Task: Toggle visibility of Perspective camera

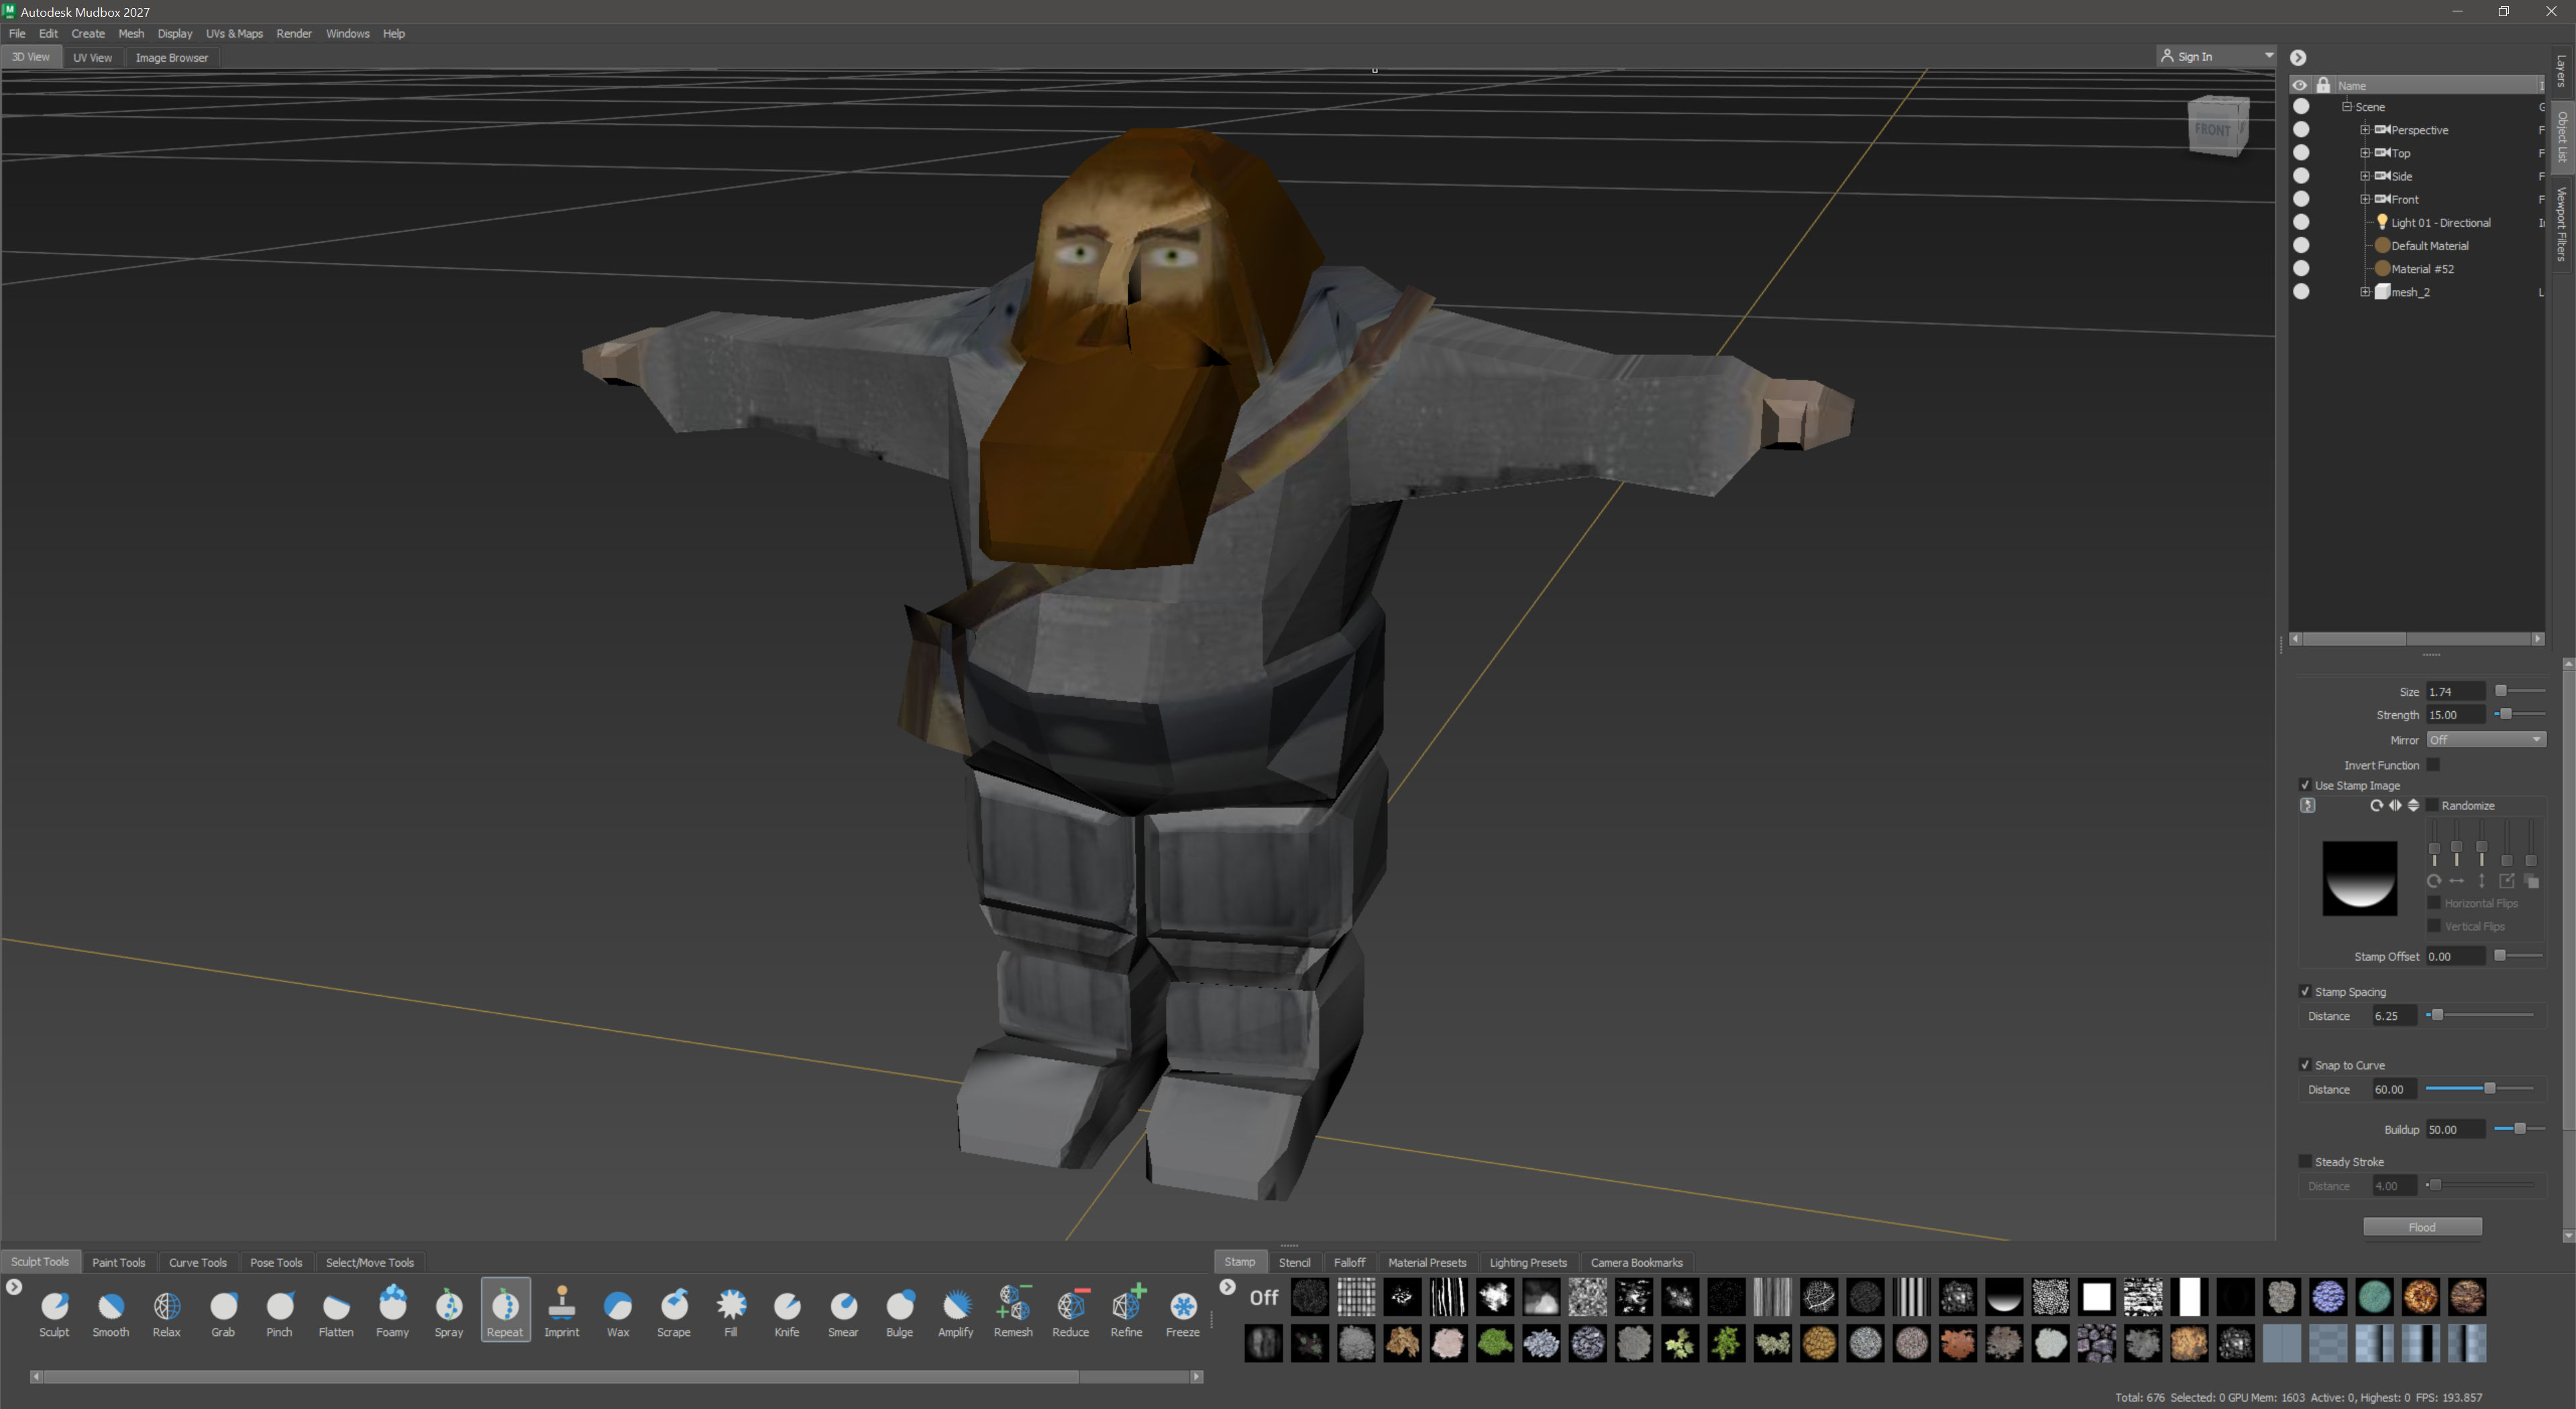Action: point(2301,129)
